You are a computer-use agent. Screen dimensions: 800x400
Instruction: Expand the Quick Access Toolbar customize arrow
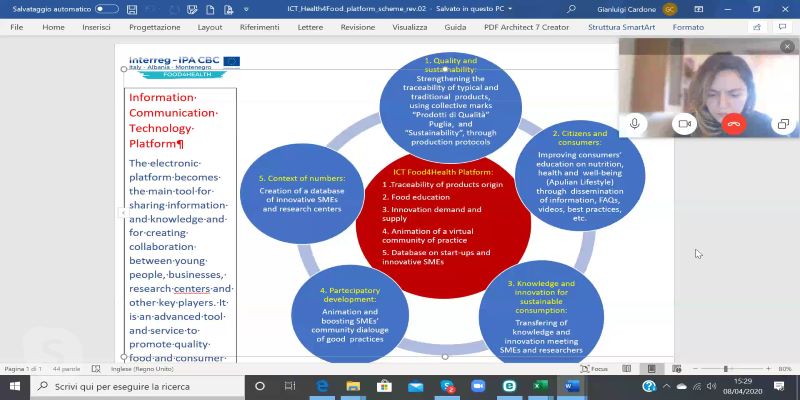(246, 9)
